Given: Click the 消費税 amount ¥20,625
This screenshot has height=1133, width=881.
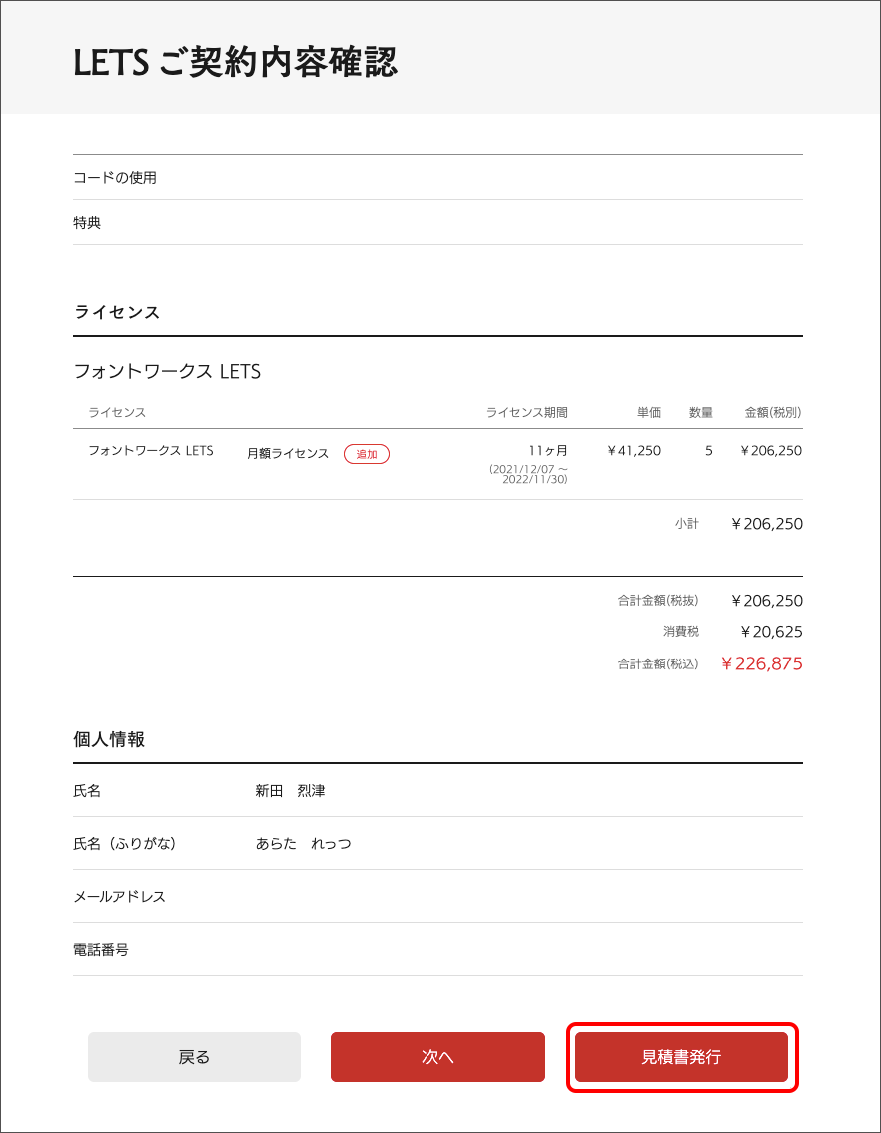Looking at the screenshot, I should coord(771,632).
